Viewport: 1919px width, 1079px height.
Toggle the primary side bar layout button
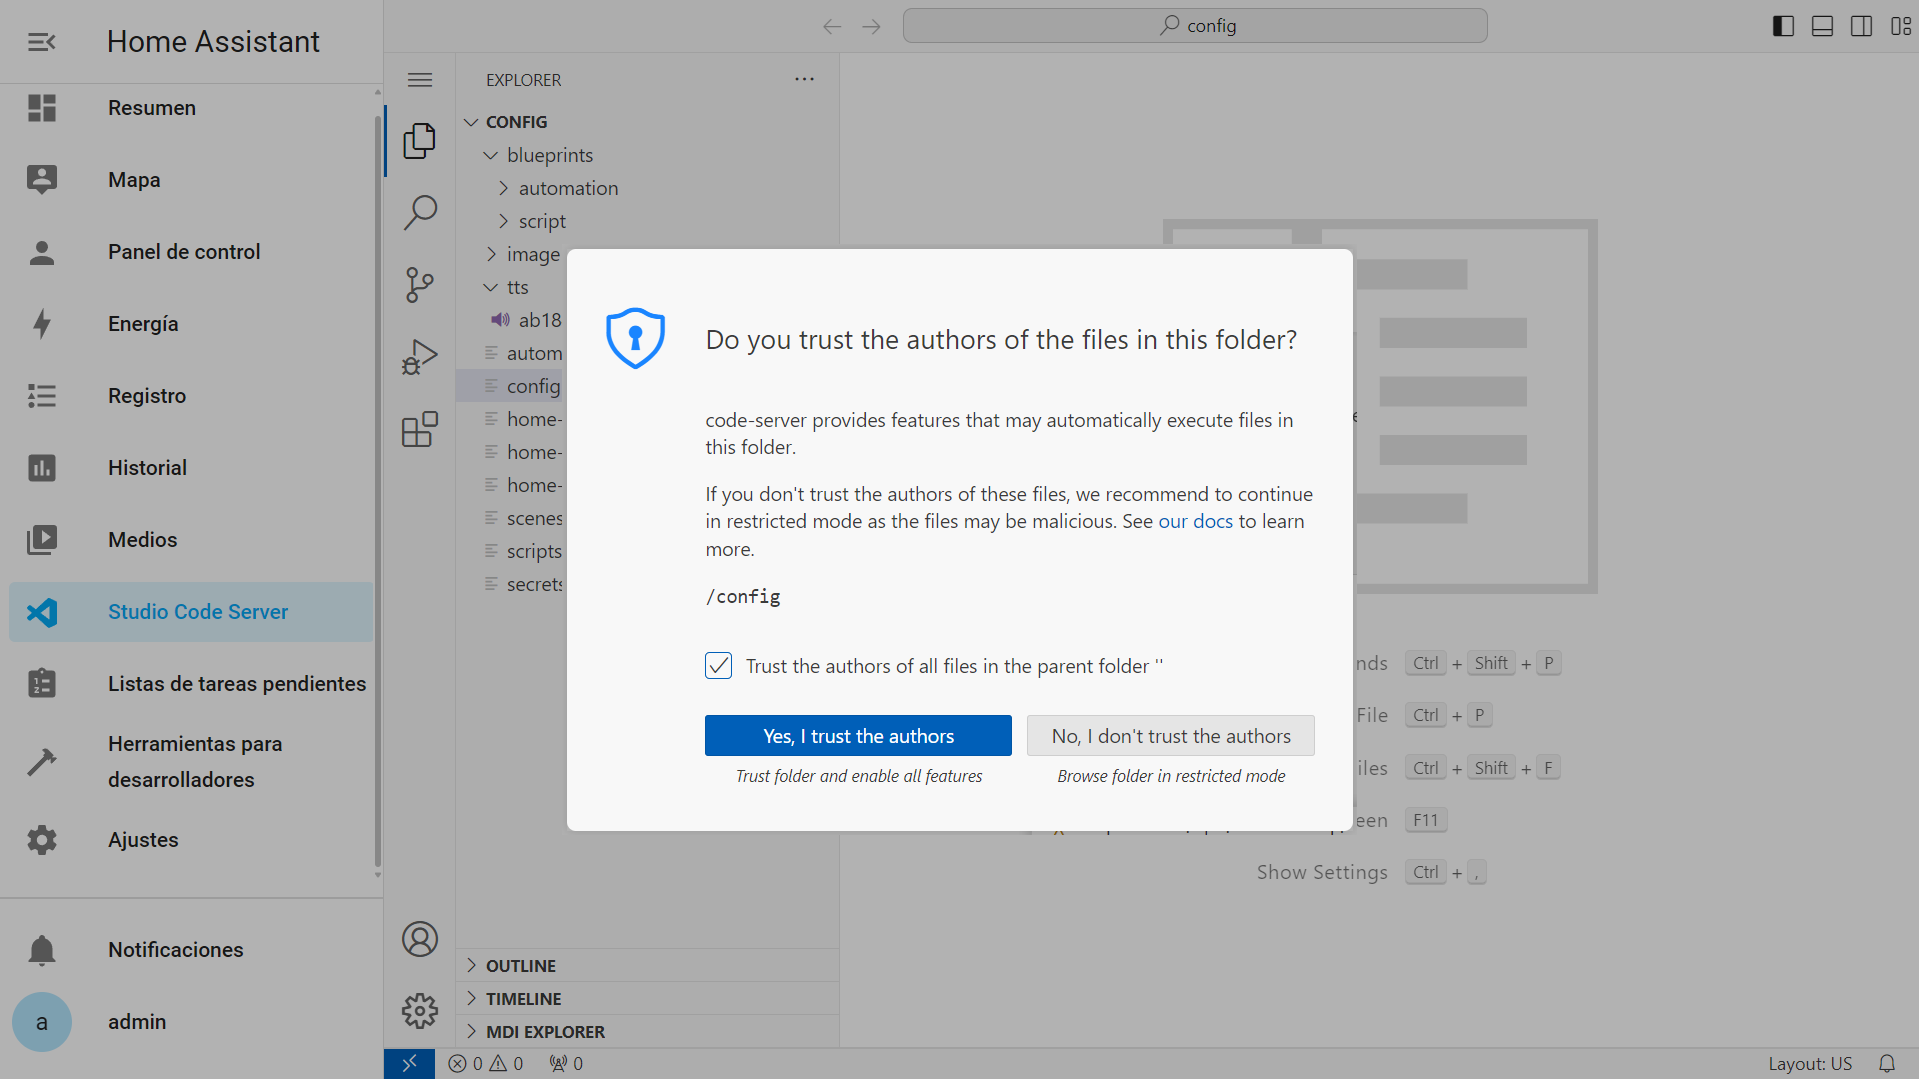click(x=1783, y=26)
